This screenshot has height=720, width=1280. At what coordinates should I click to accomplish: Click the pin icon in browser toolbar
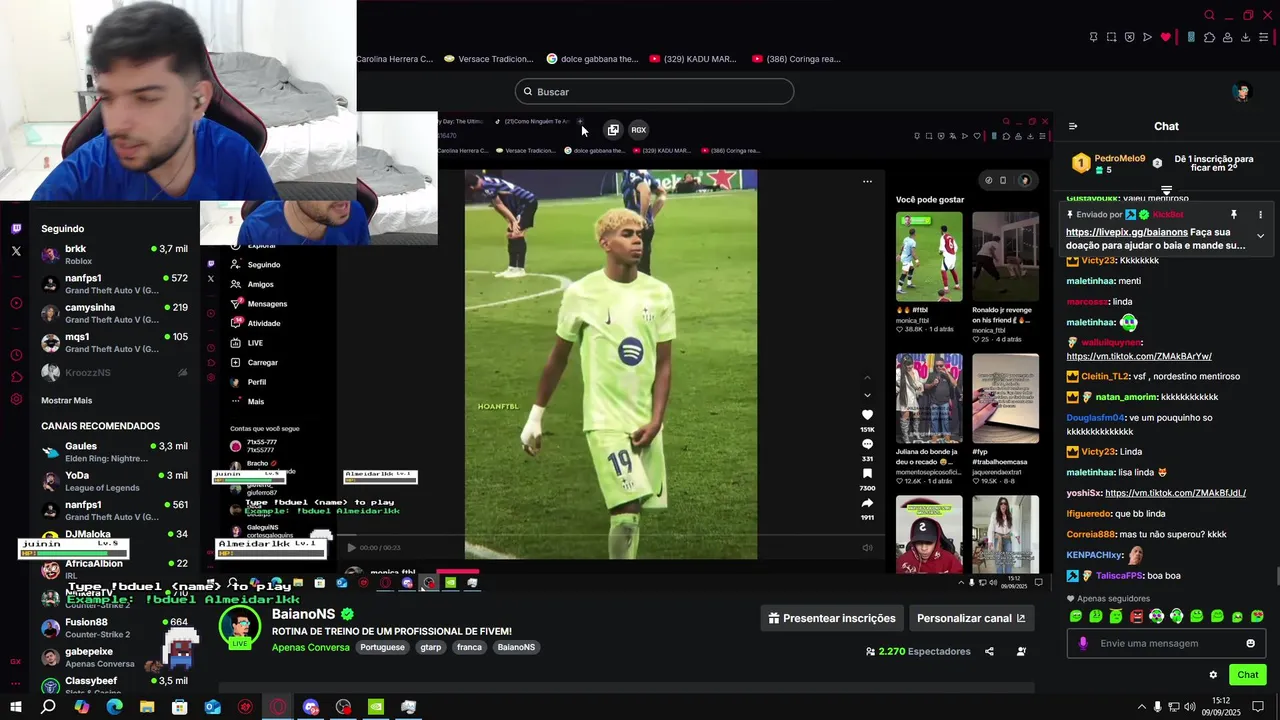click(1093, 37)
